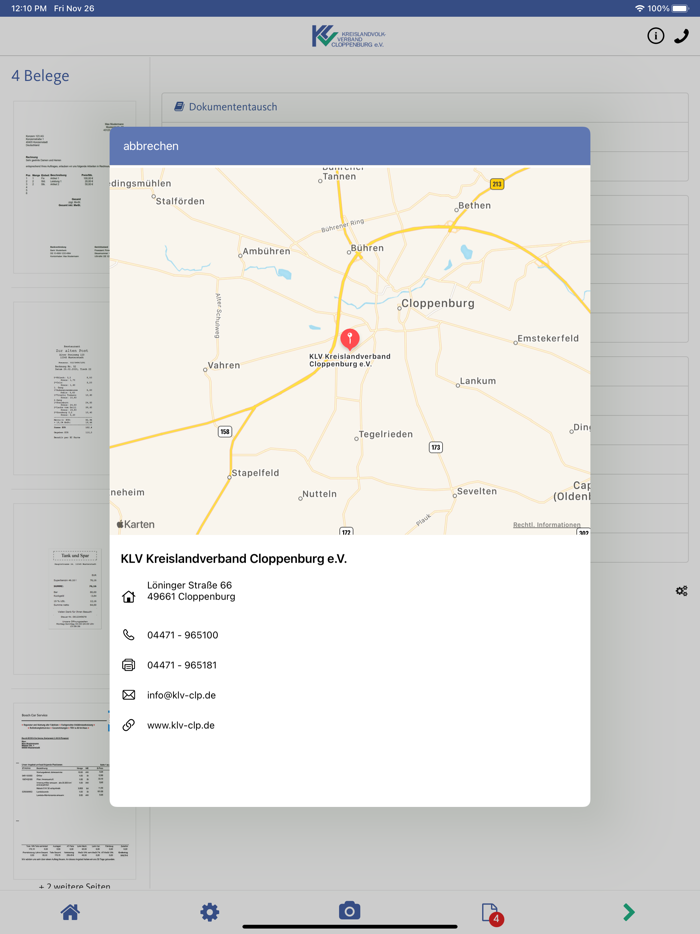Go to Home via bottom house icon

click(x=70, y=912)
